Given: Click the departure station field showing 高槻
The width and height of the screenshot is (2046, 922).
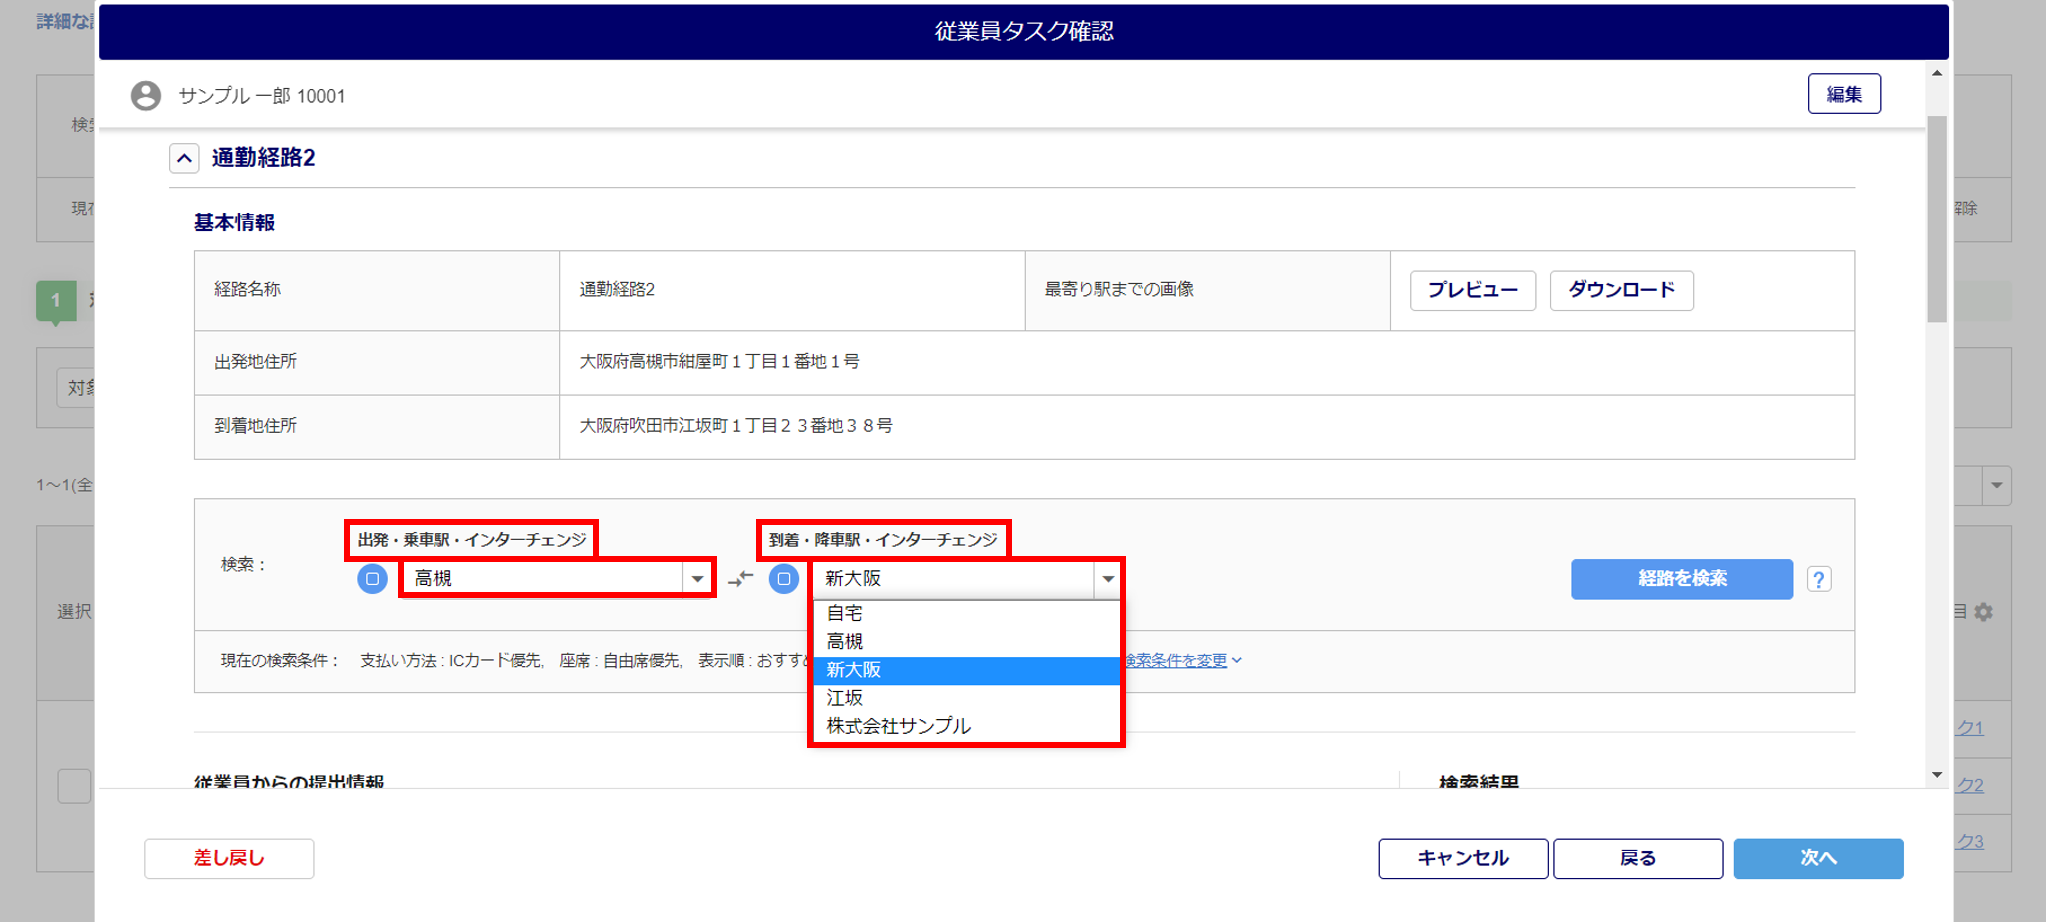Looking at the screenshot, I should point(543,578).
